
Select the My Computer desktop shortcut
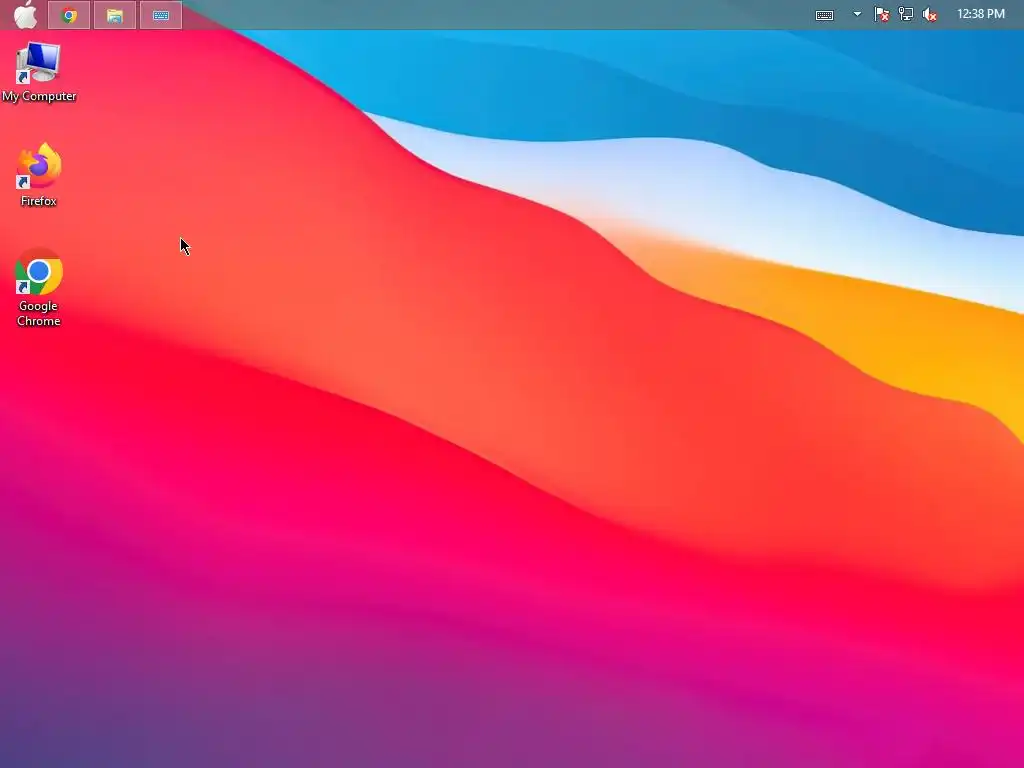pyautogui.click(x=39, y=72)
